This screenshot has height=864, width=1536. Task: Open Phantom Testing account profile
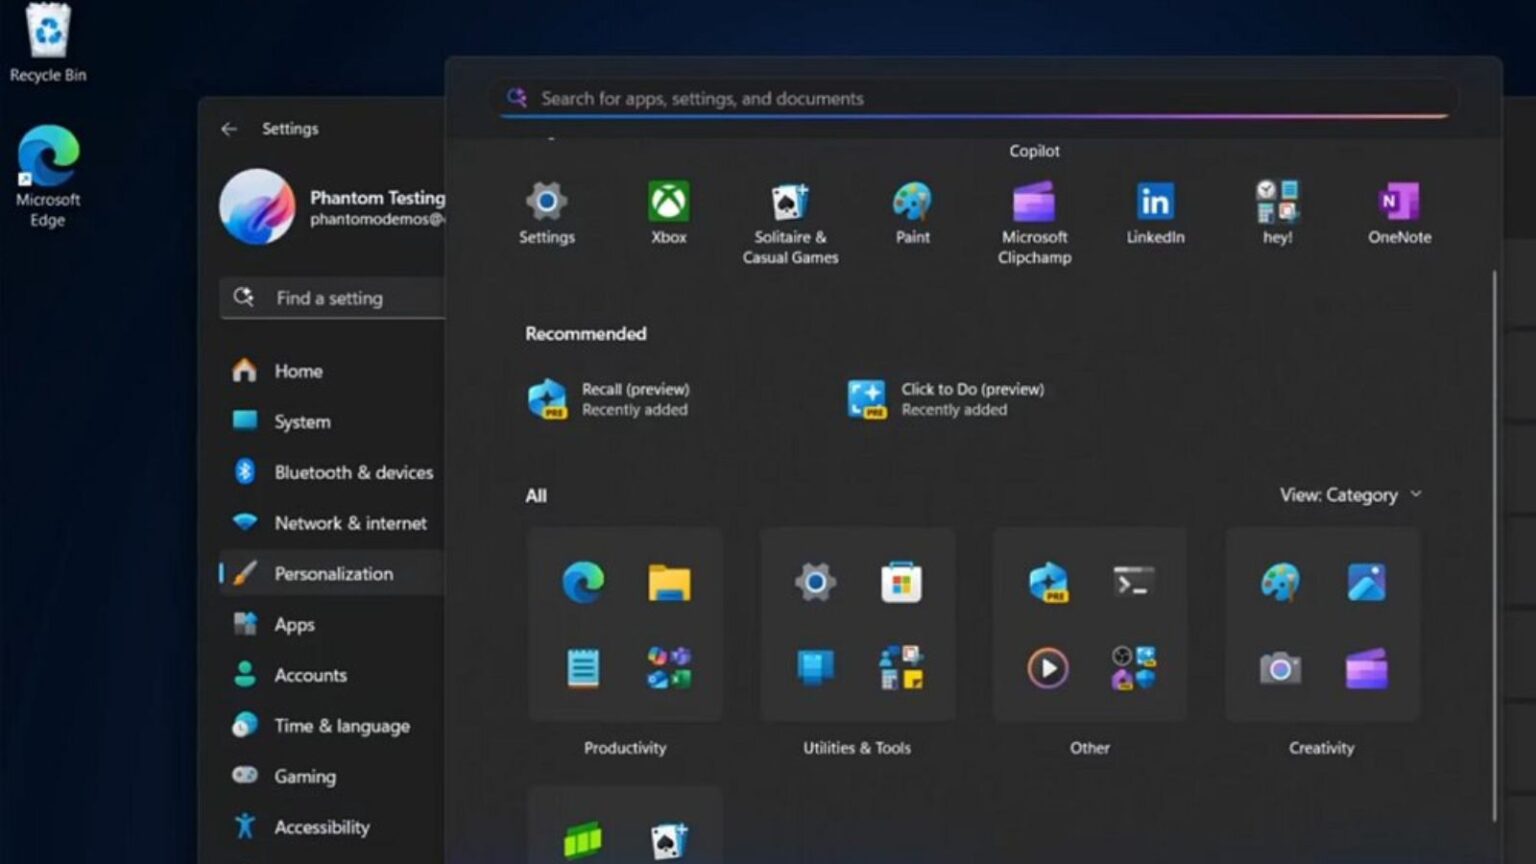(x=332, y=207)
